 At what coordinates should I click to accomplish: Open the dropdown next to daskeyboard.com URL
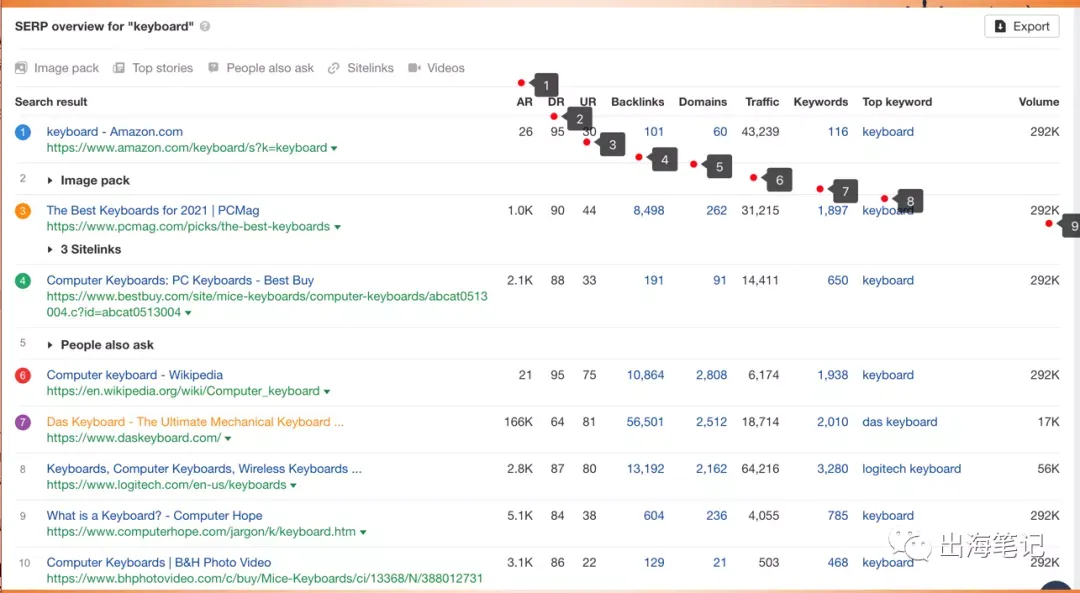pyautogui.click(x=228, y=439)
